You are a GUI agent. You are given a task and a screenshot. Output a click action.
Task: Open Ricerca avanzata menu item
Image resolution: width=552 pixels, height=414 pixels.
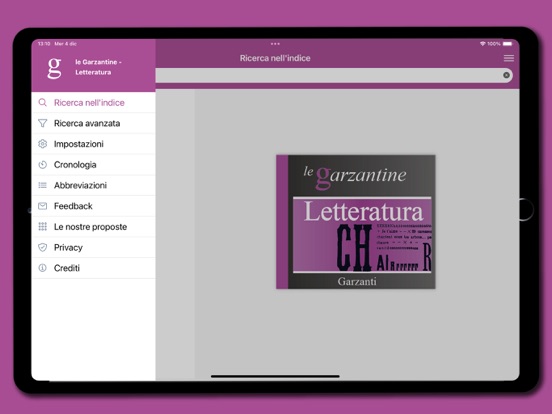tap(94, 123)
